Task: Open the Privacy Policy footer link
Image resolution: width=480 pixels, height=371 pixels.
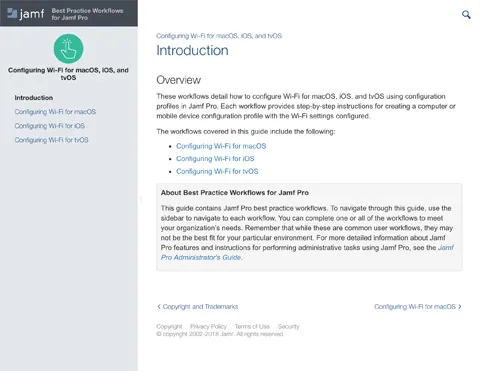Action: (x=208, y=326)
